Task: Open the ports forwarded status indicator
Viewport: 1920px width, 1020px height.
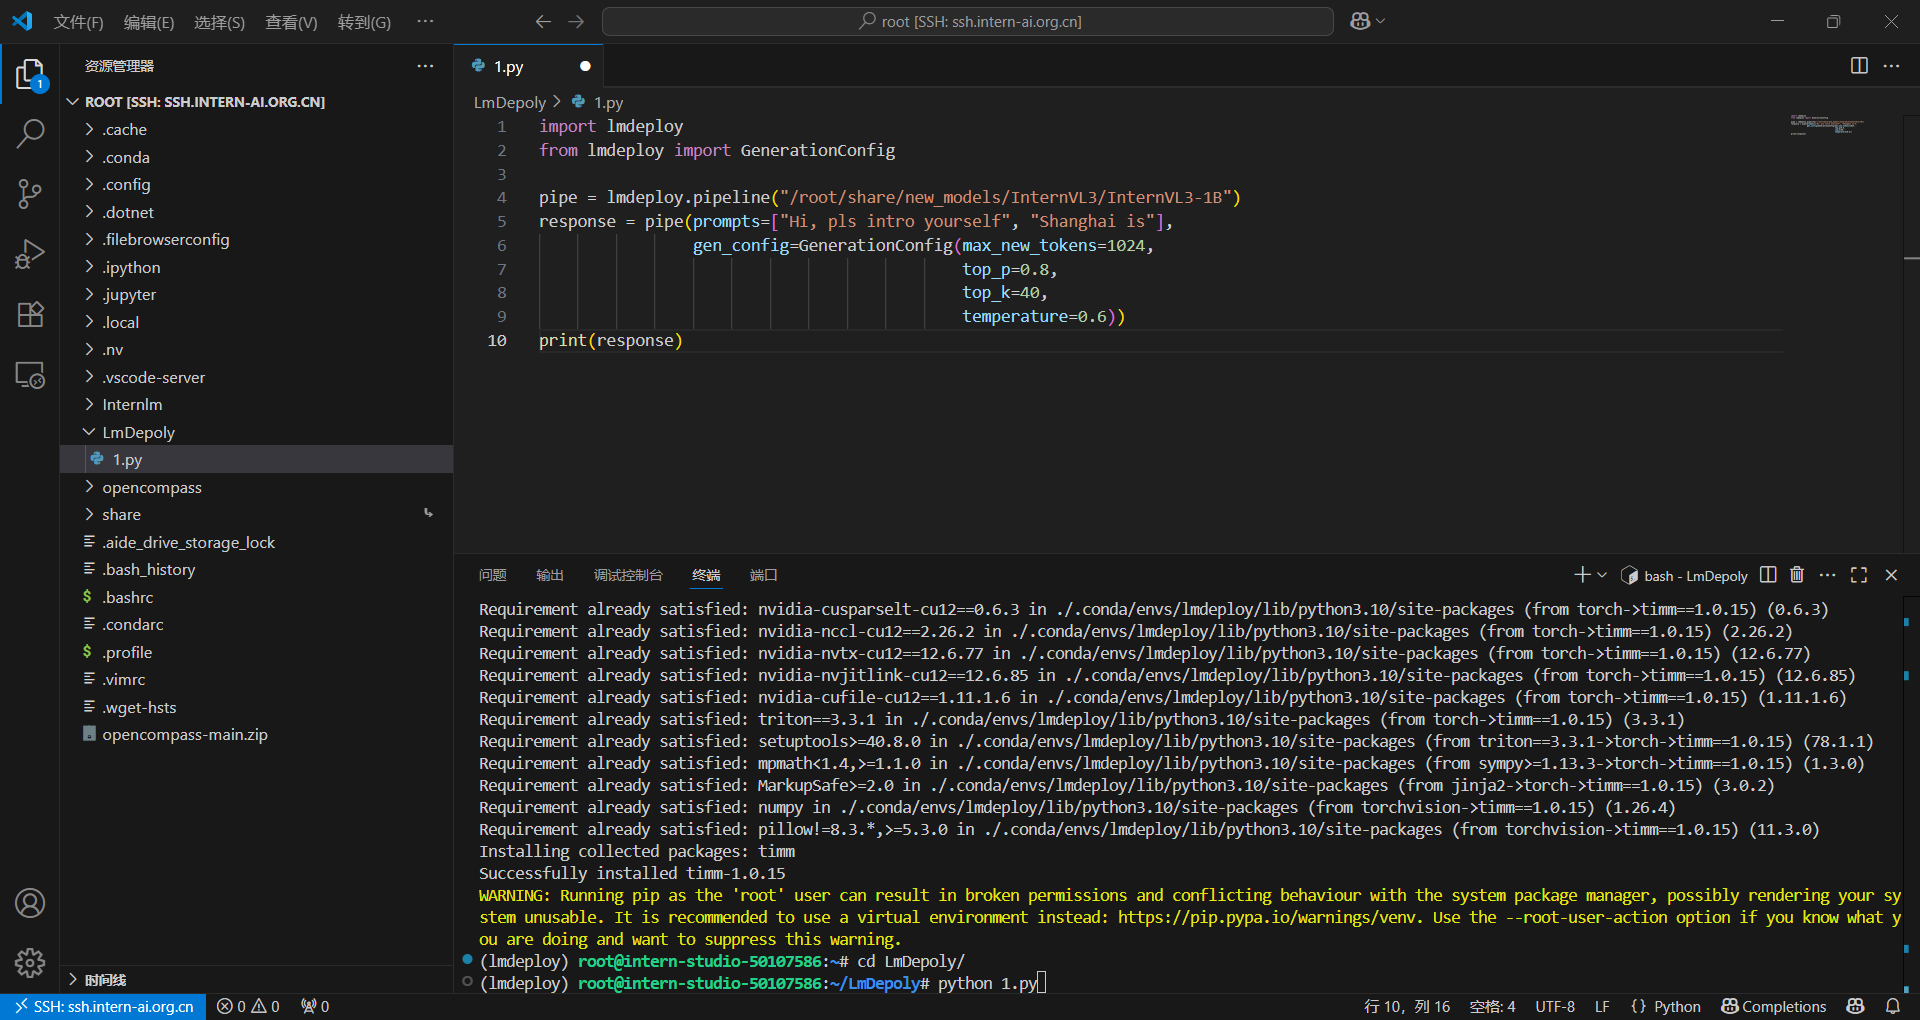Action: coord(314,1006)
